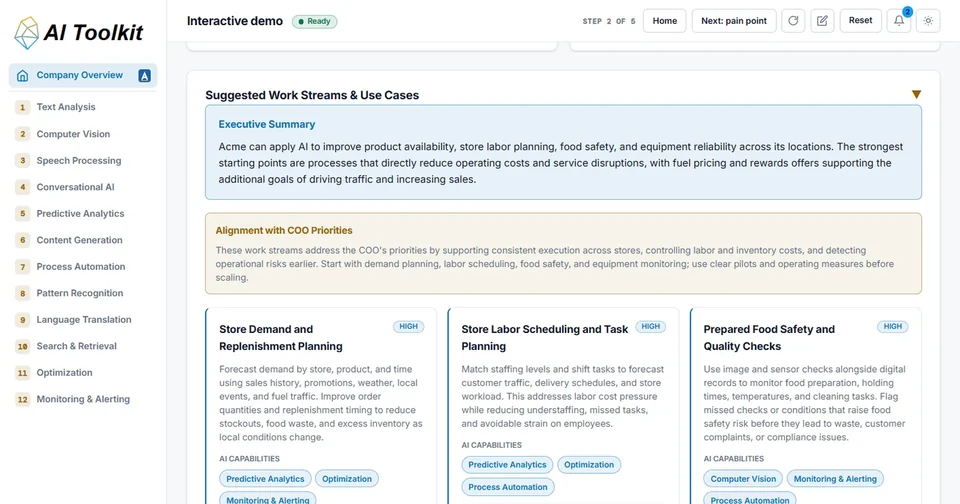
Task: Click the Suggested Work Streams & Use Cases heading
Action: click(312, 95)
